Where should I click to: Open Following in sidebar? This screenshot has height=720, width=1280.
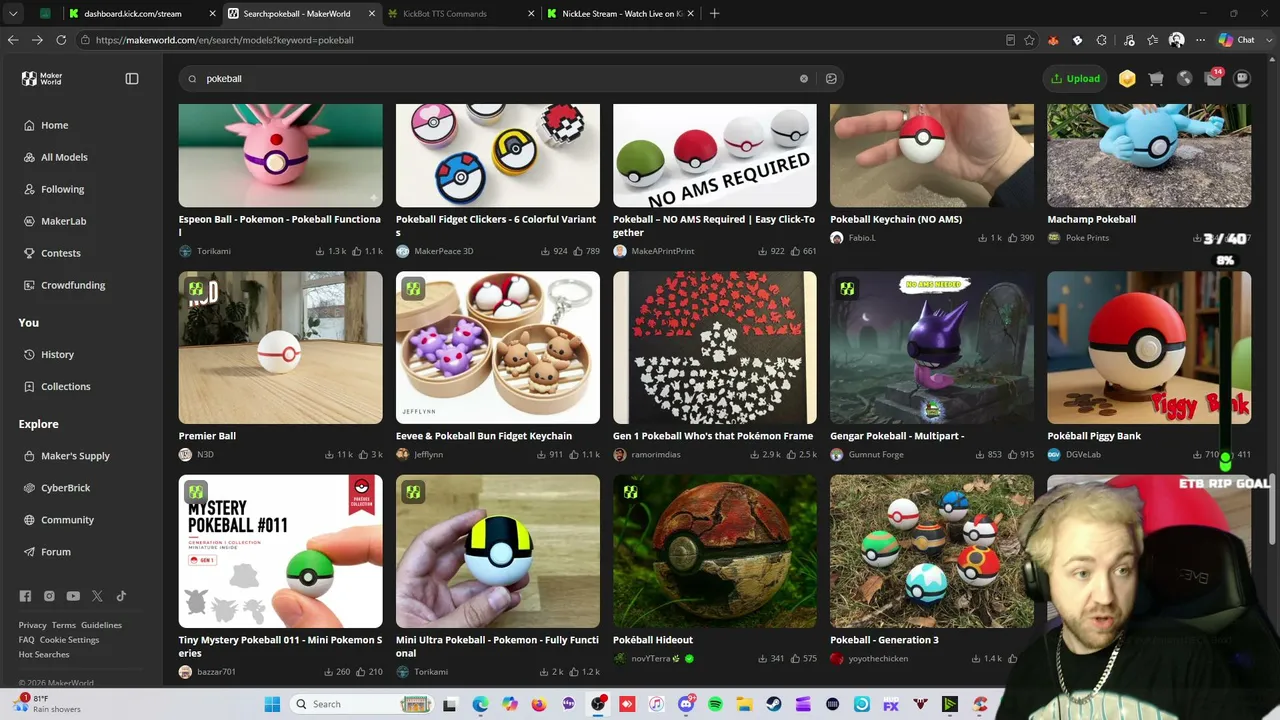[x=62, y=189]
